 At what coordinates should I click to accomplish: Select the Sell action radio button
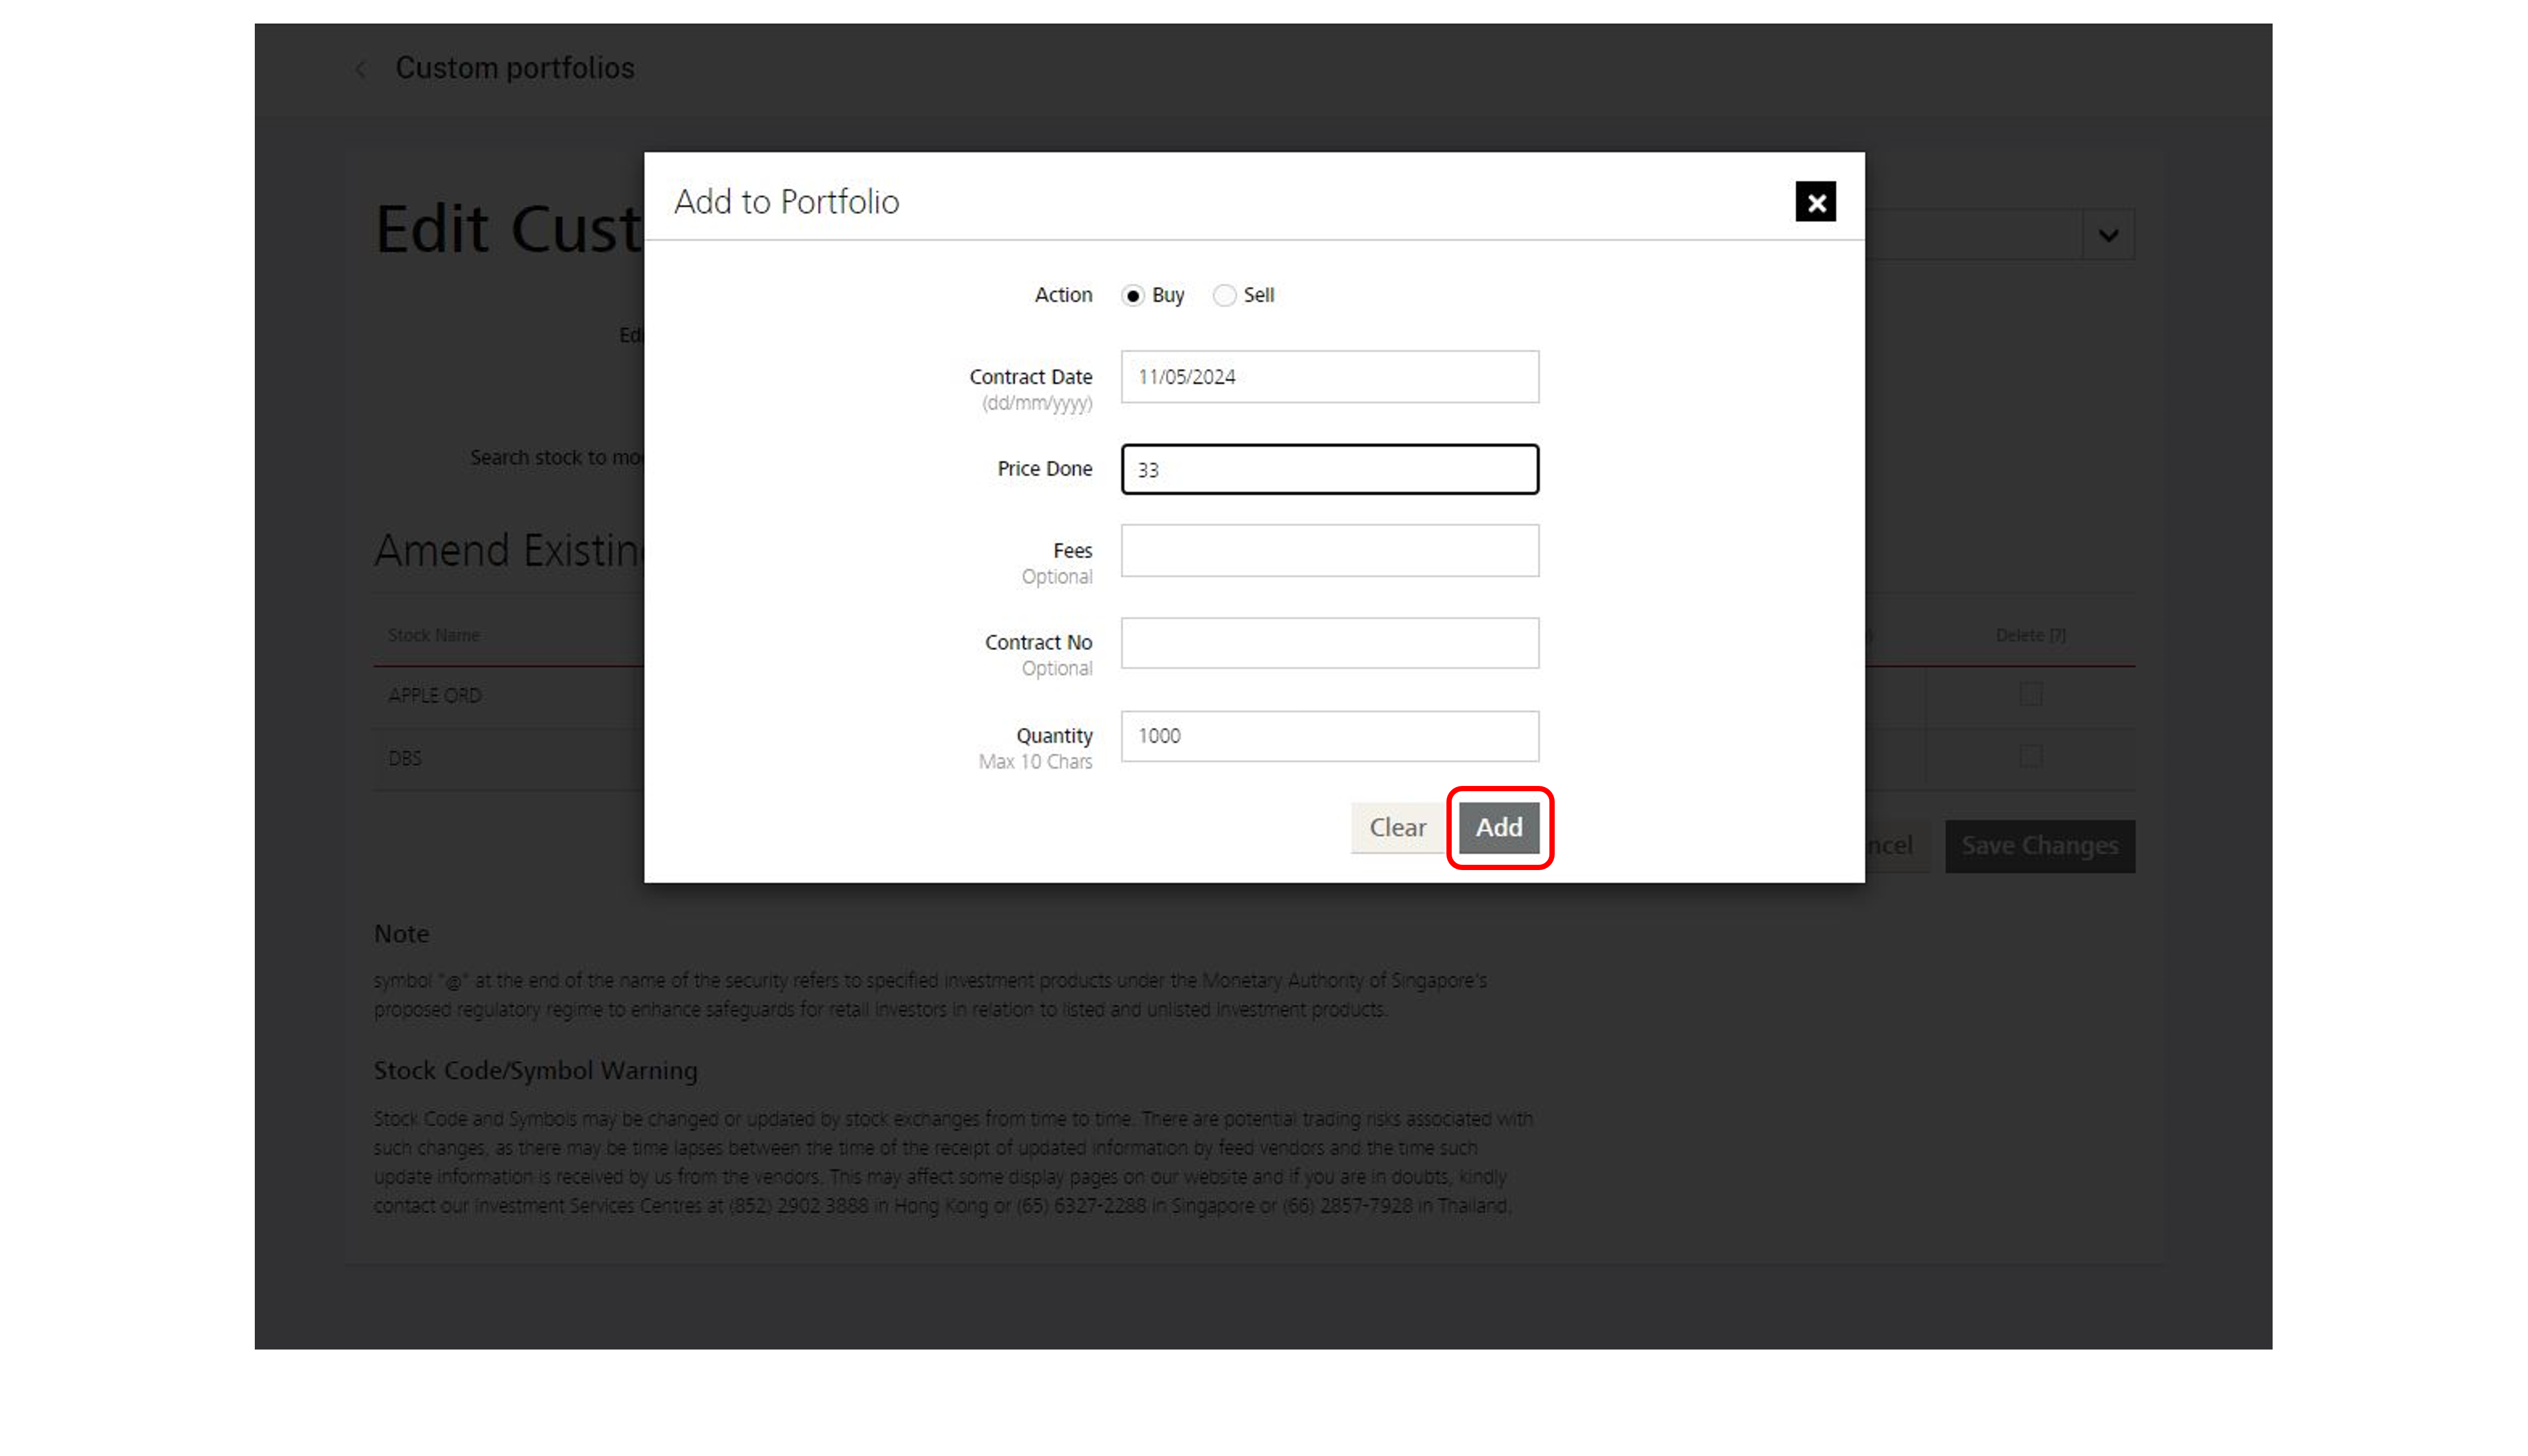pyautogui.click(x=1224, y=296)
